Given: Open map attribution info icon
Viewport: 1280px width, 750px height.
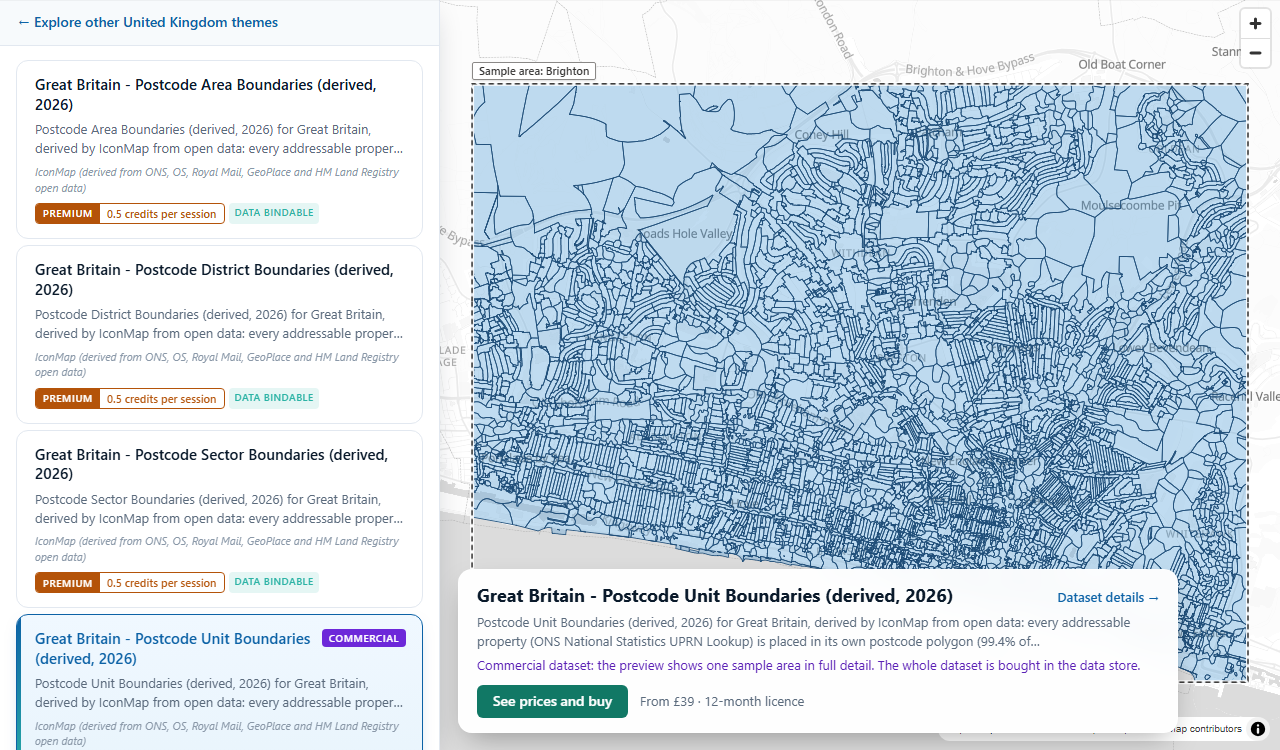Looking at the screenshot, I should coord(1258,729).
